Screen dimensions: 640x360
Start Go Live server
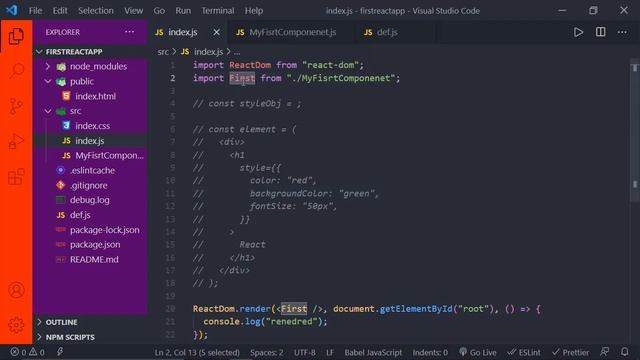478,352
